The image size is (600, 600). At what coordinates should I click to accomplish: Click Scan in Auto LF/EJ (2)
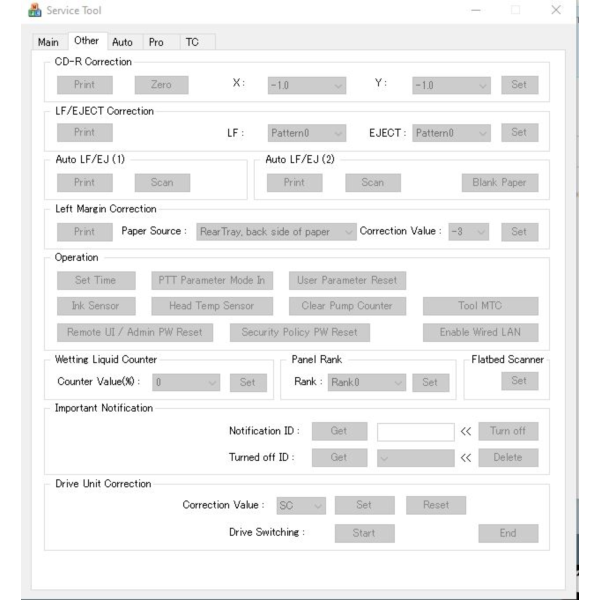[x=373, y=183]
